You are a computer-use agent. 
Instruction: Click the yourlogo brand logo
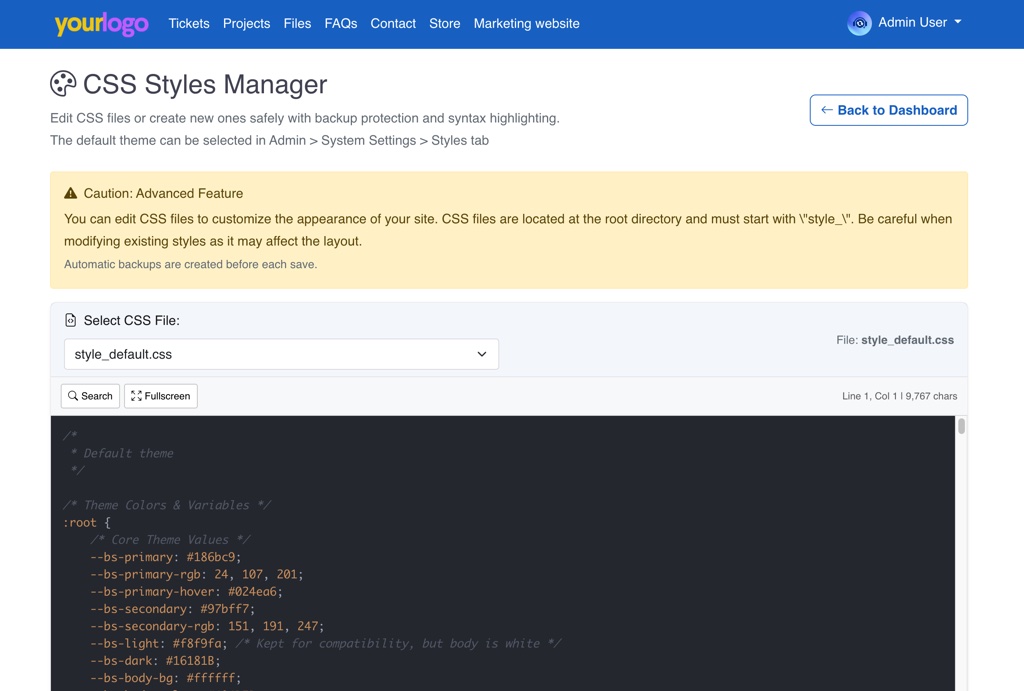pyautogui.click(x=101, y=24)
